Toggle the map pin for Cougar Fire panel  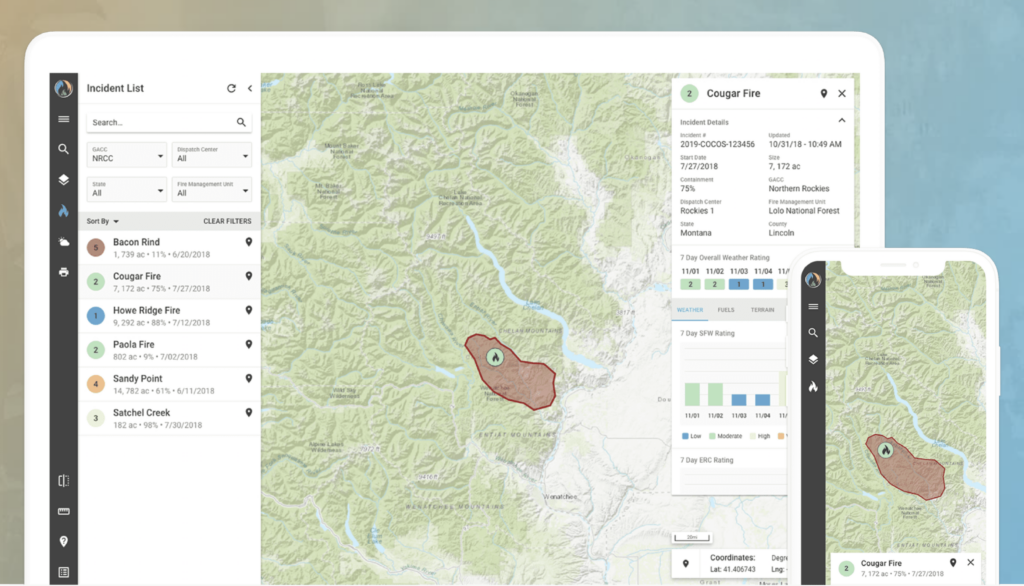[x=823, y=93]
